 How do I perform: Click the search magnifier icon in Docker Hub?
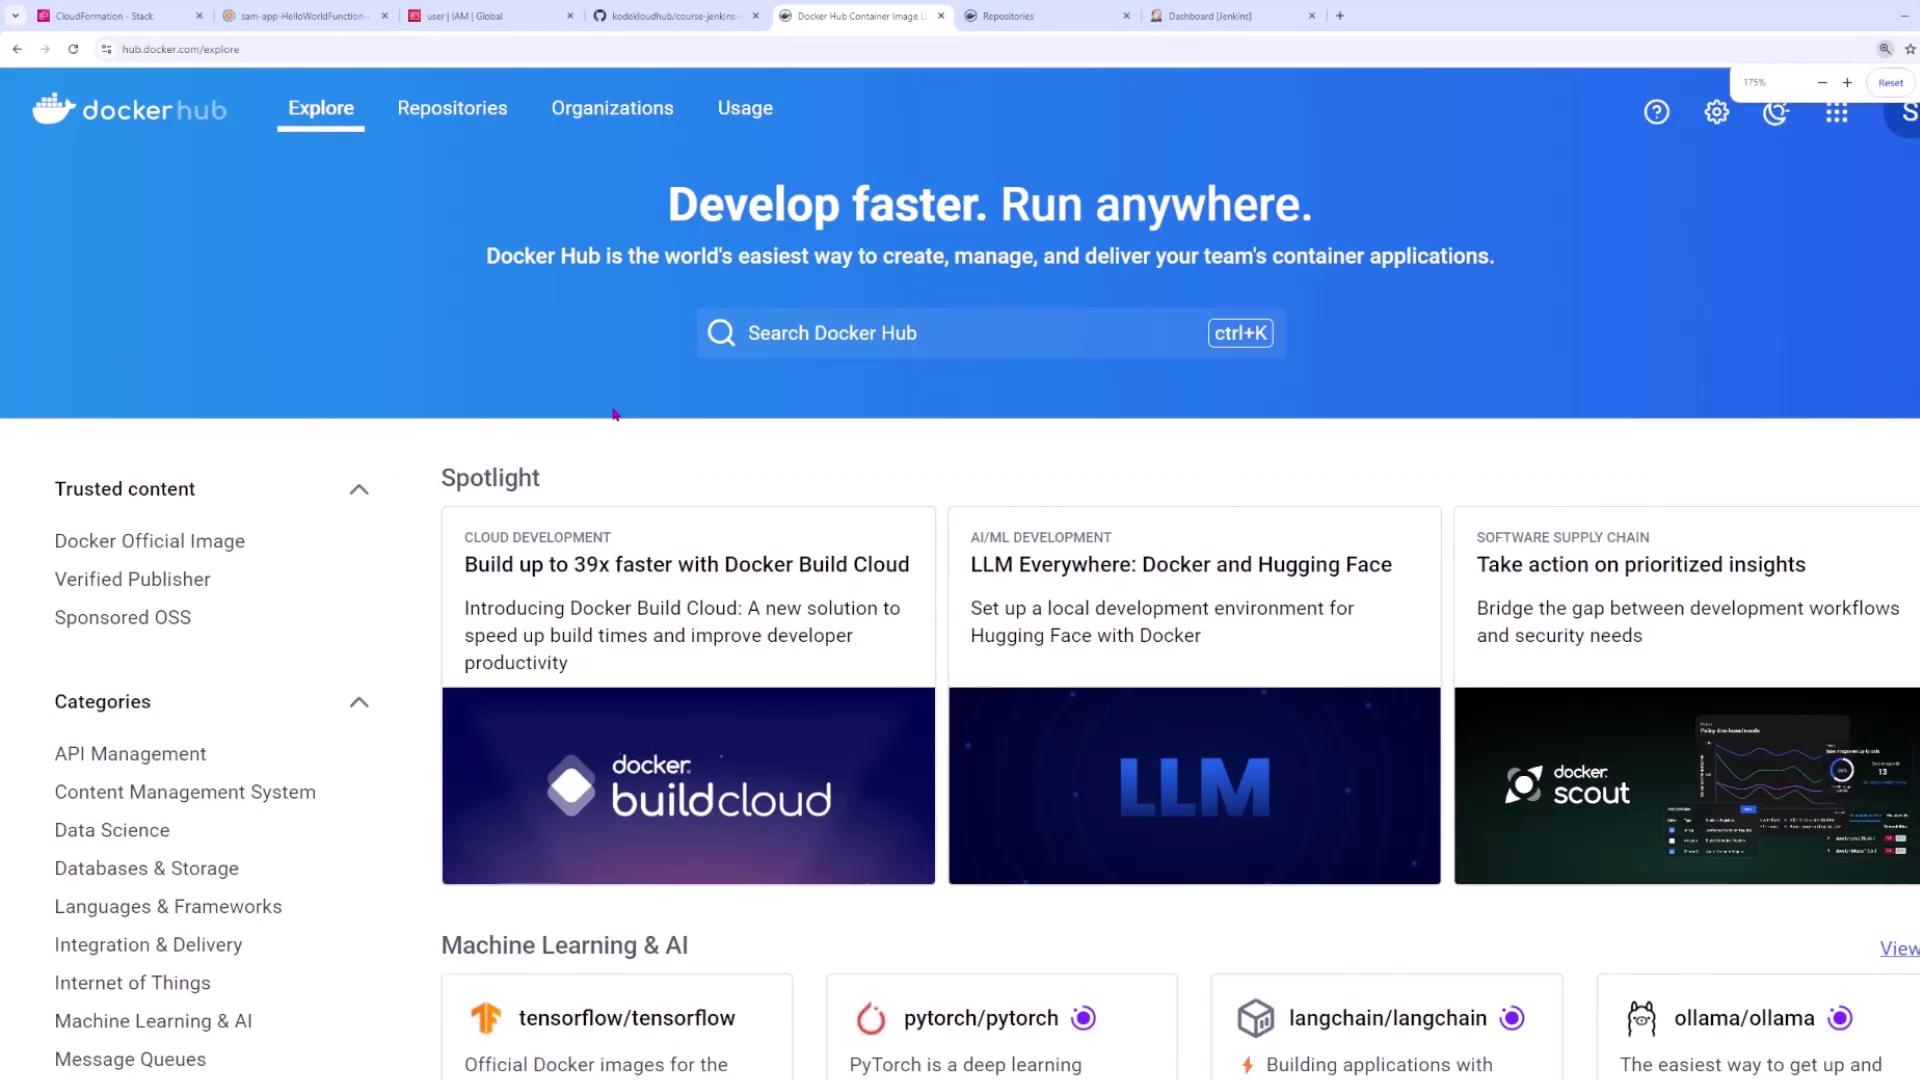click(x=721, y=333)
